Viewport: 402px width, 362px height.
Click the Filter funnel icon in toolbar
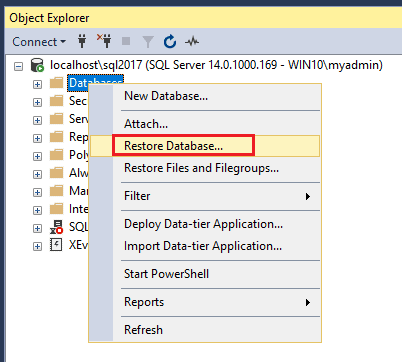click(148, 42)
